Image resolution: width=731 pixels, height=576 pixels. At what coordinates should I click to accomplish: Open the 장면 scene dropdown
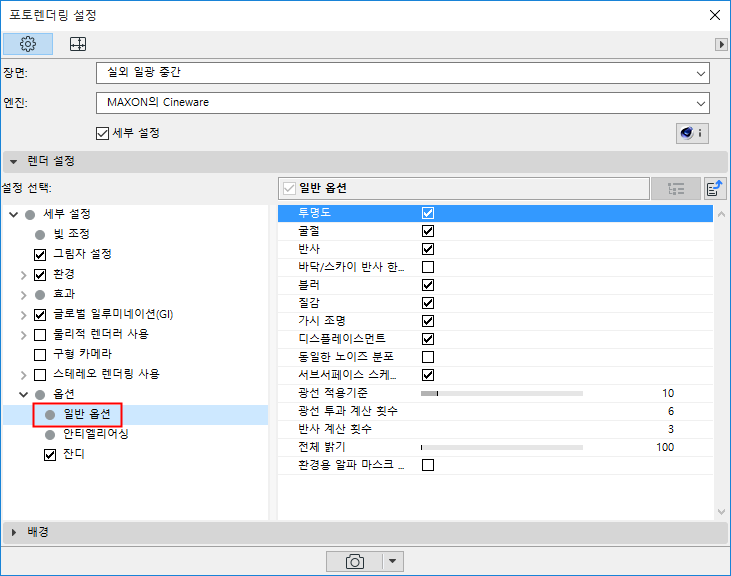click(x=403, y=73)
